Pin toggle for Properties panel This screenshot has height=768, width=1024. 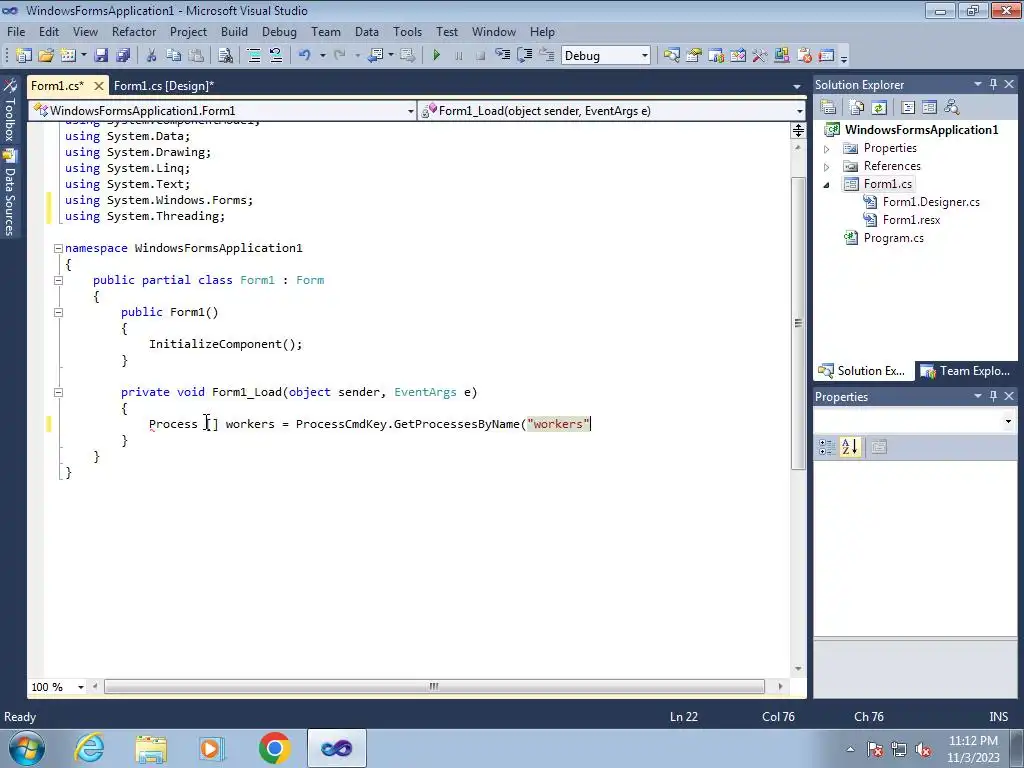click(993, 396)
